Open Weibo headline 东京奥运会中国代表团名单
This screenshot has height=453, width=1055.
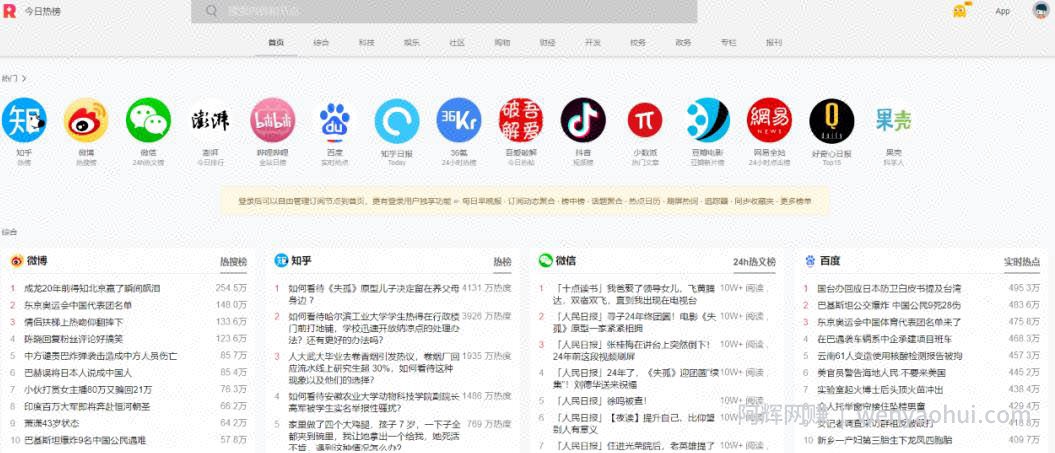[78, 305]
